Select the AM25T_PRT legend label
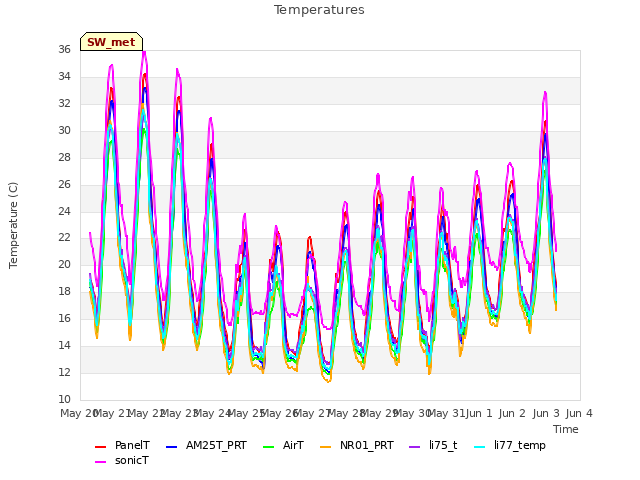 [216, 445]
